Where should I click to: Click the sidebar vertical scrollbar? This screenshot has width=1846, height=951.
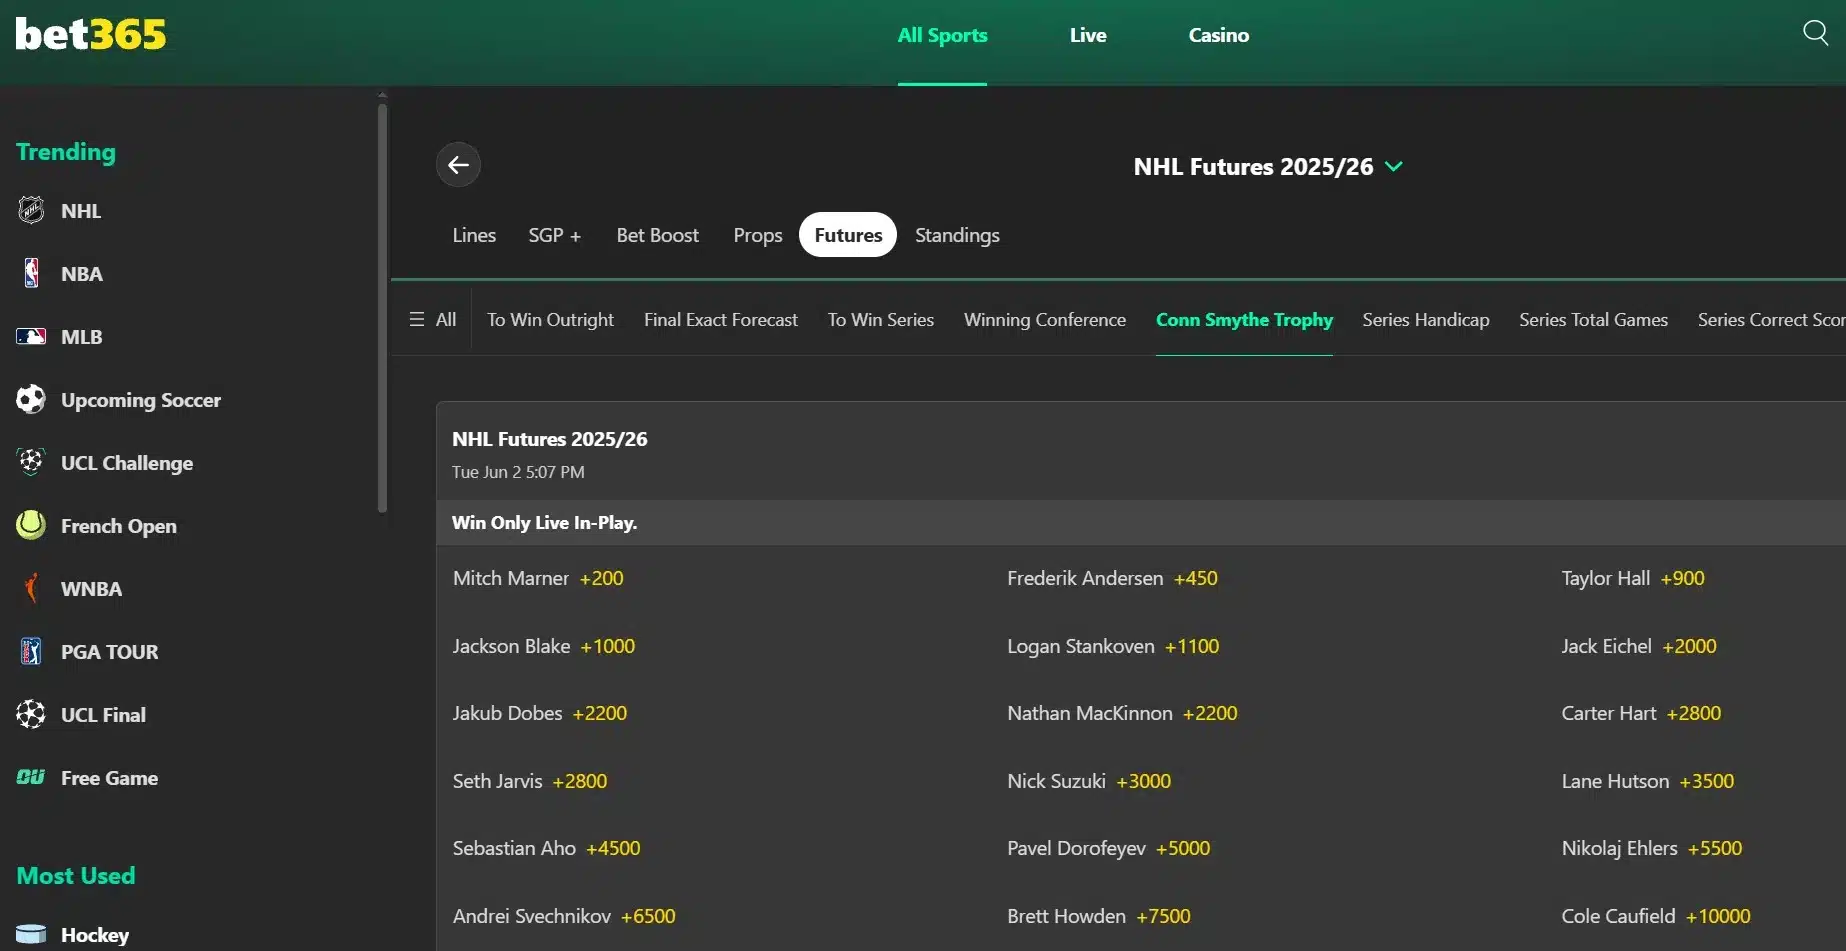tap(382, 308)
